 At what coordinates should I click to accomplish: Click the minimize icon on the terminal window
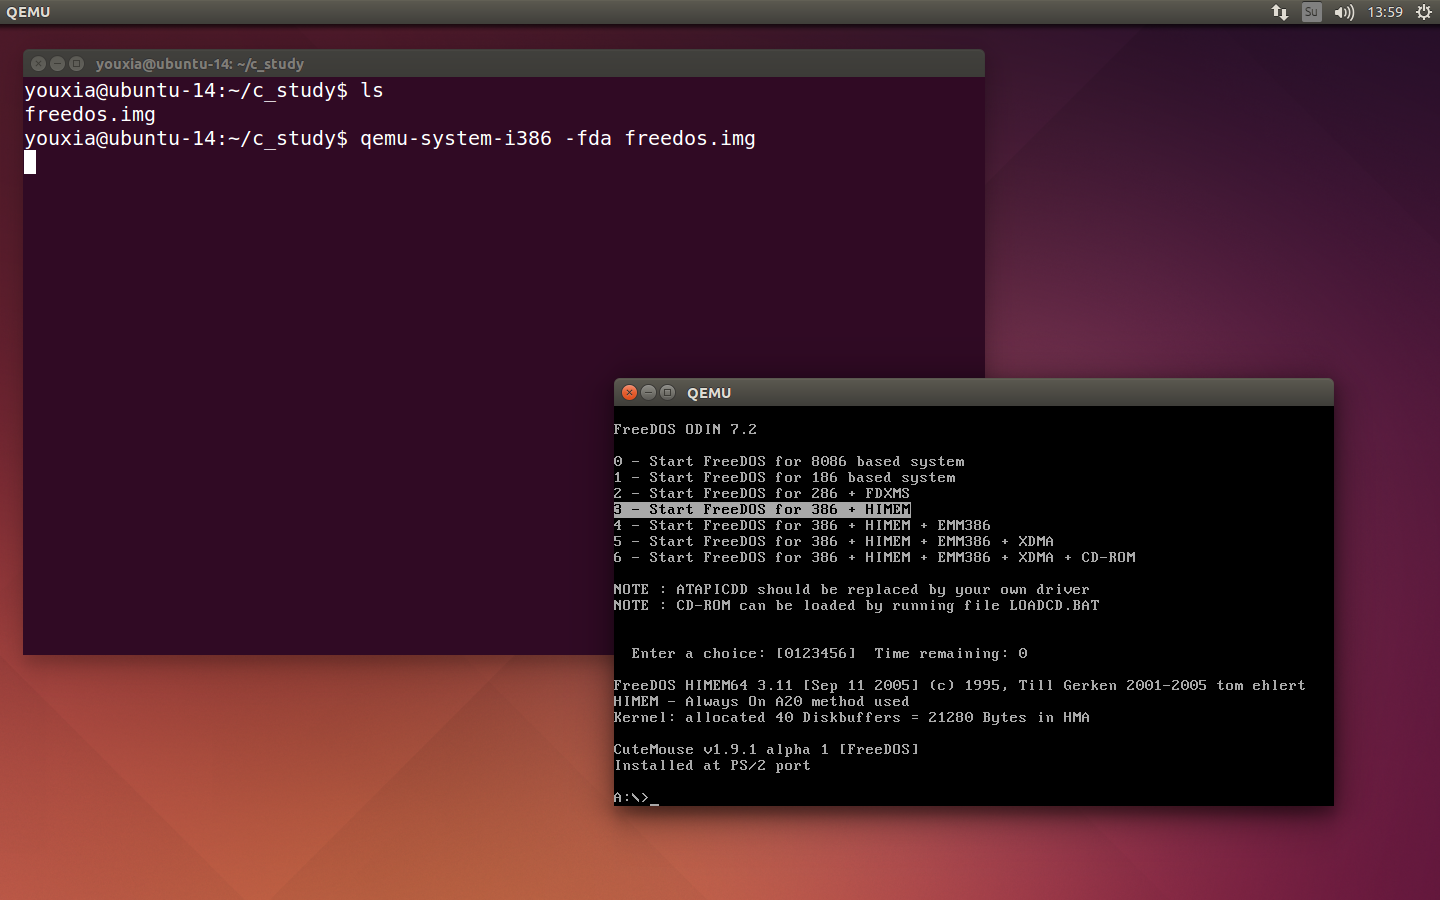pos(57,63)
